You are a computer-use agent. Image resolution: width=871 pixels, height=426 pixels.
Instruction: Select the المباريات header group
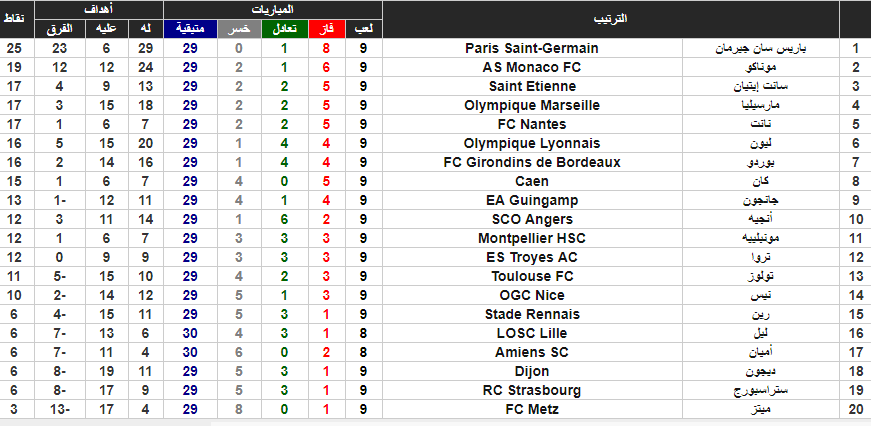tap(273, 10)
